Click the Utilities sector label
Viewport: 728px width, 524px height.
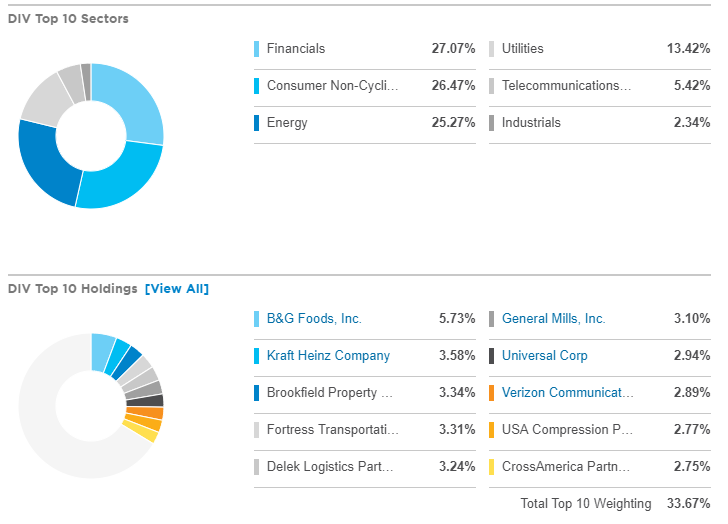tap(522, 49)
